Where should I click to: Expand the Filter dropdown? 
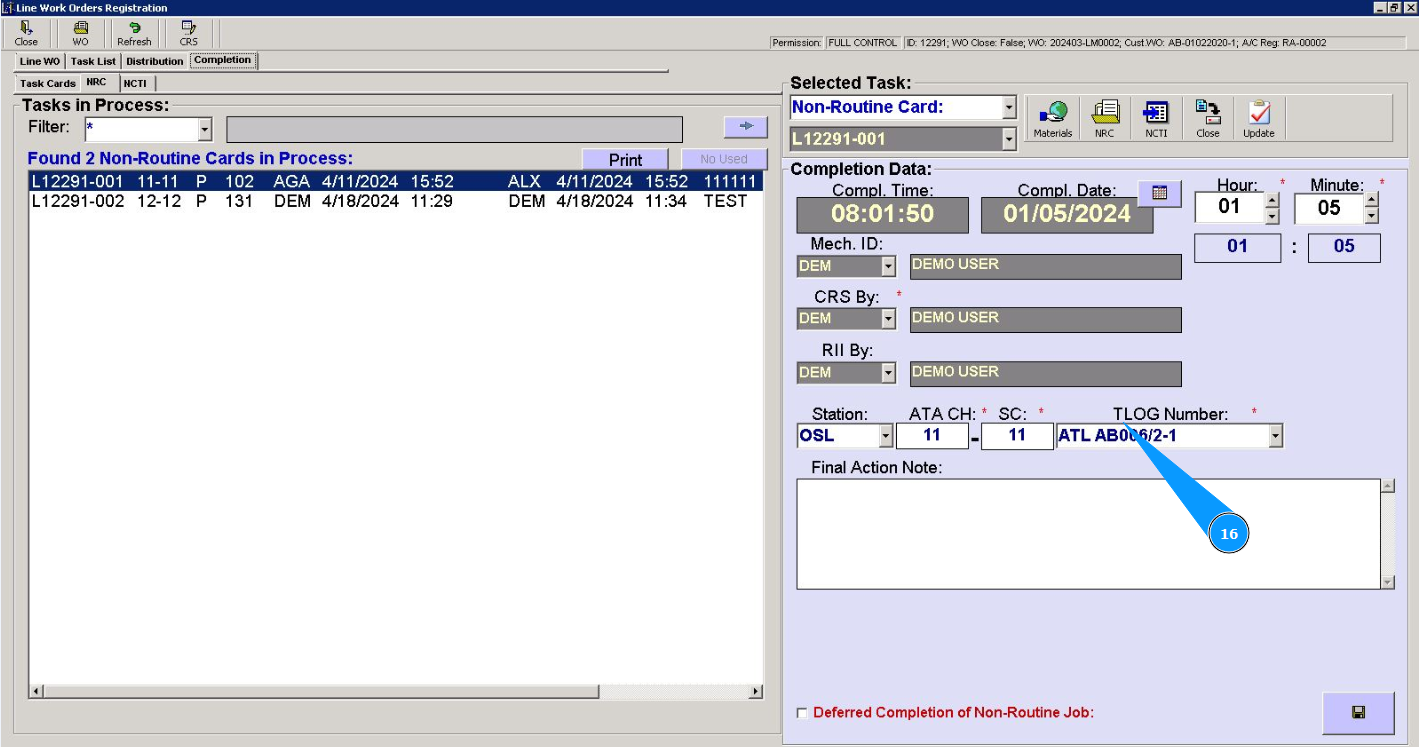(205, 129)
